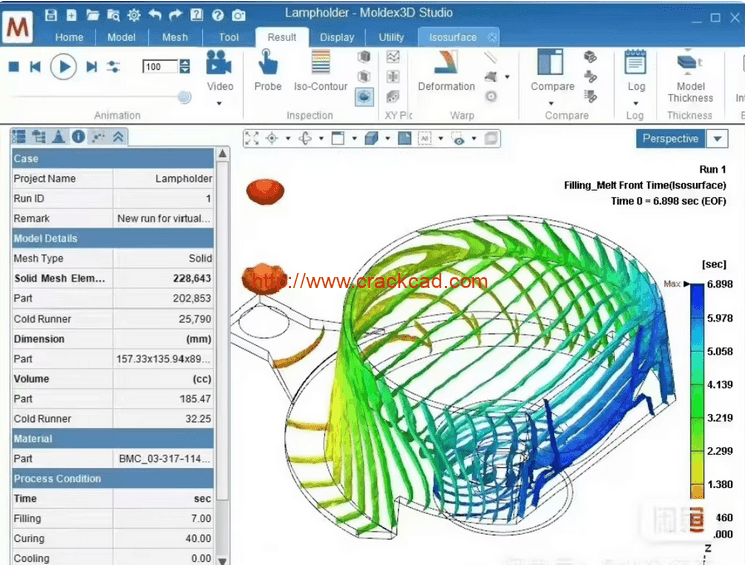The width and height of the screenshot is (745, 565).
Task: Click the animation progress slider handle
Action: pos(184,97)
